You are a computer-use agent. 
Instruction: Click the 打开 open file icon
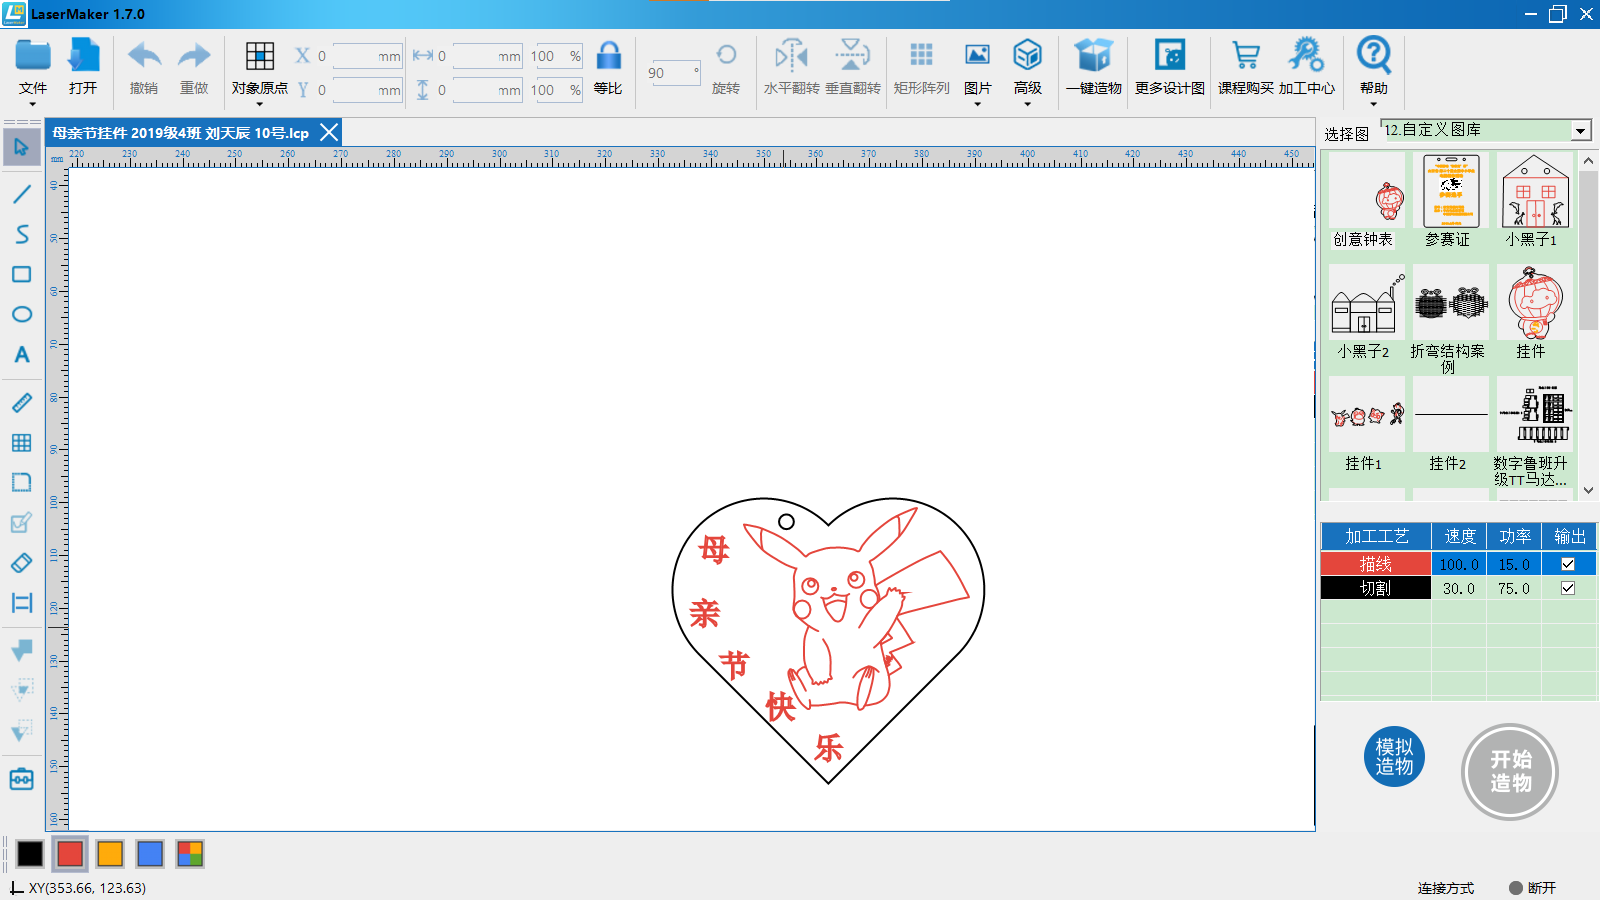(x=83, y=55)
